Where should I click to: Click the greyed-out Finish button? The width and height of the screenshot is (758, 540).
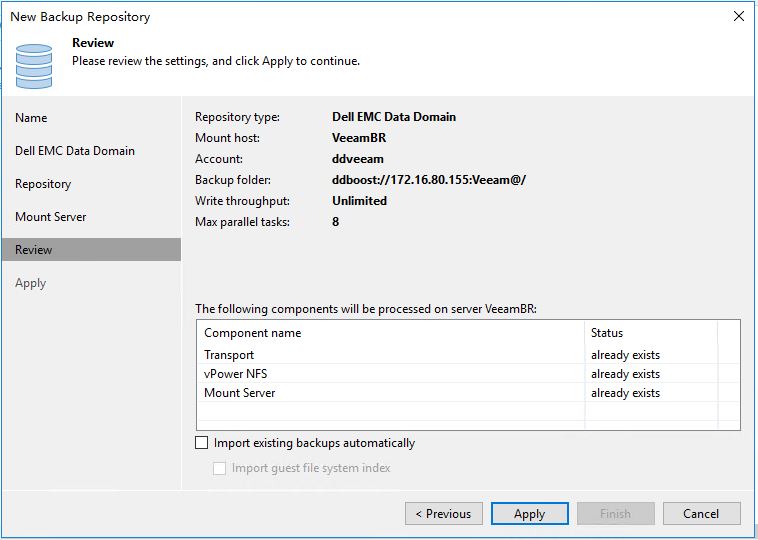click(615, 513)
